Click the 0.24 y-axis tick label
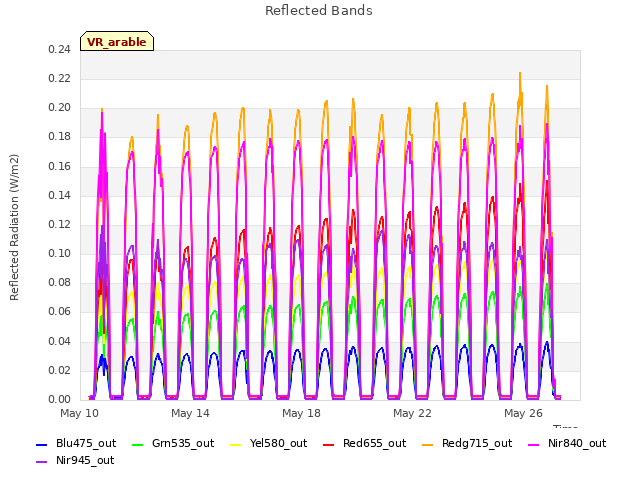Viewport: 640px width, 480px height. (x=60, y=49)
